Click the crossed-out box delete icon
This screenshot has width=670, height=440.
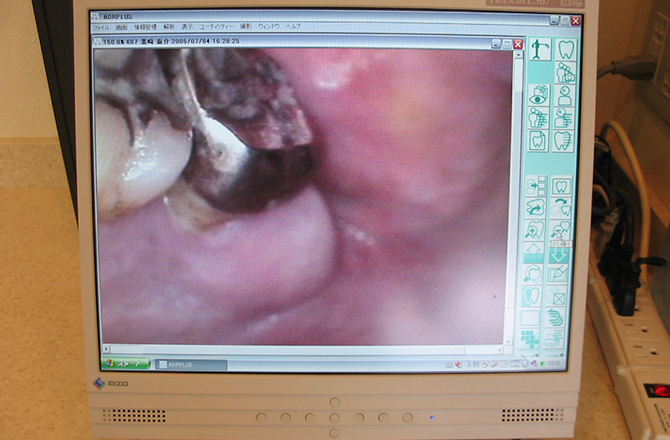click(x=559, y=297)
